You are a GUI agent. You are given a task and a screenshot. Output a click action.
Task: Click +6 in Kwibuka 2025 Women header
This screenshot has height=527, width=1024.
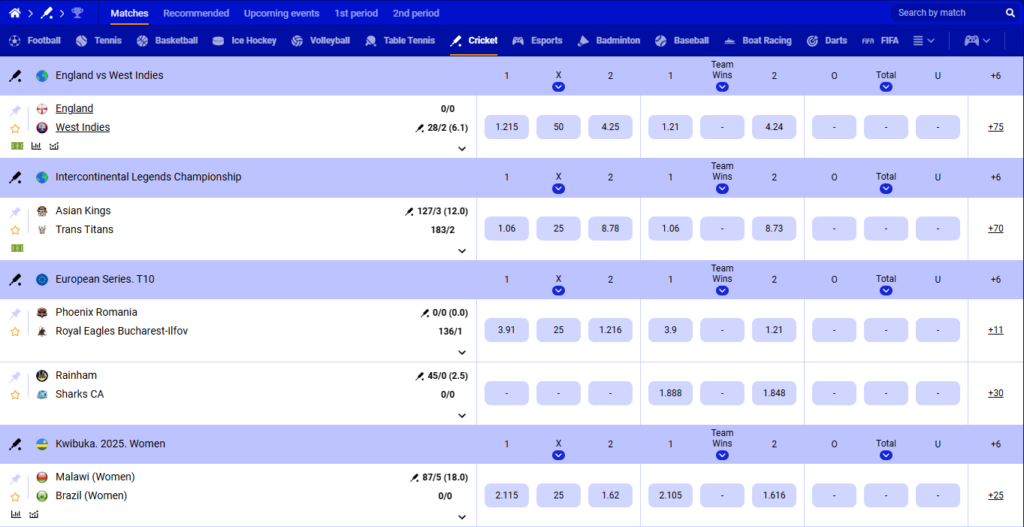pyautogui.click(x=995, y=444)
